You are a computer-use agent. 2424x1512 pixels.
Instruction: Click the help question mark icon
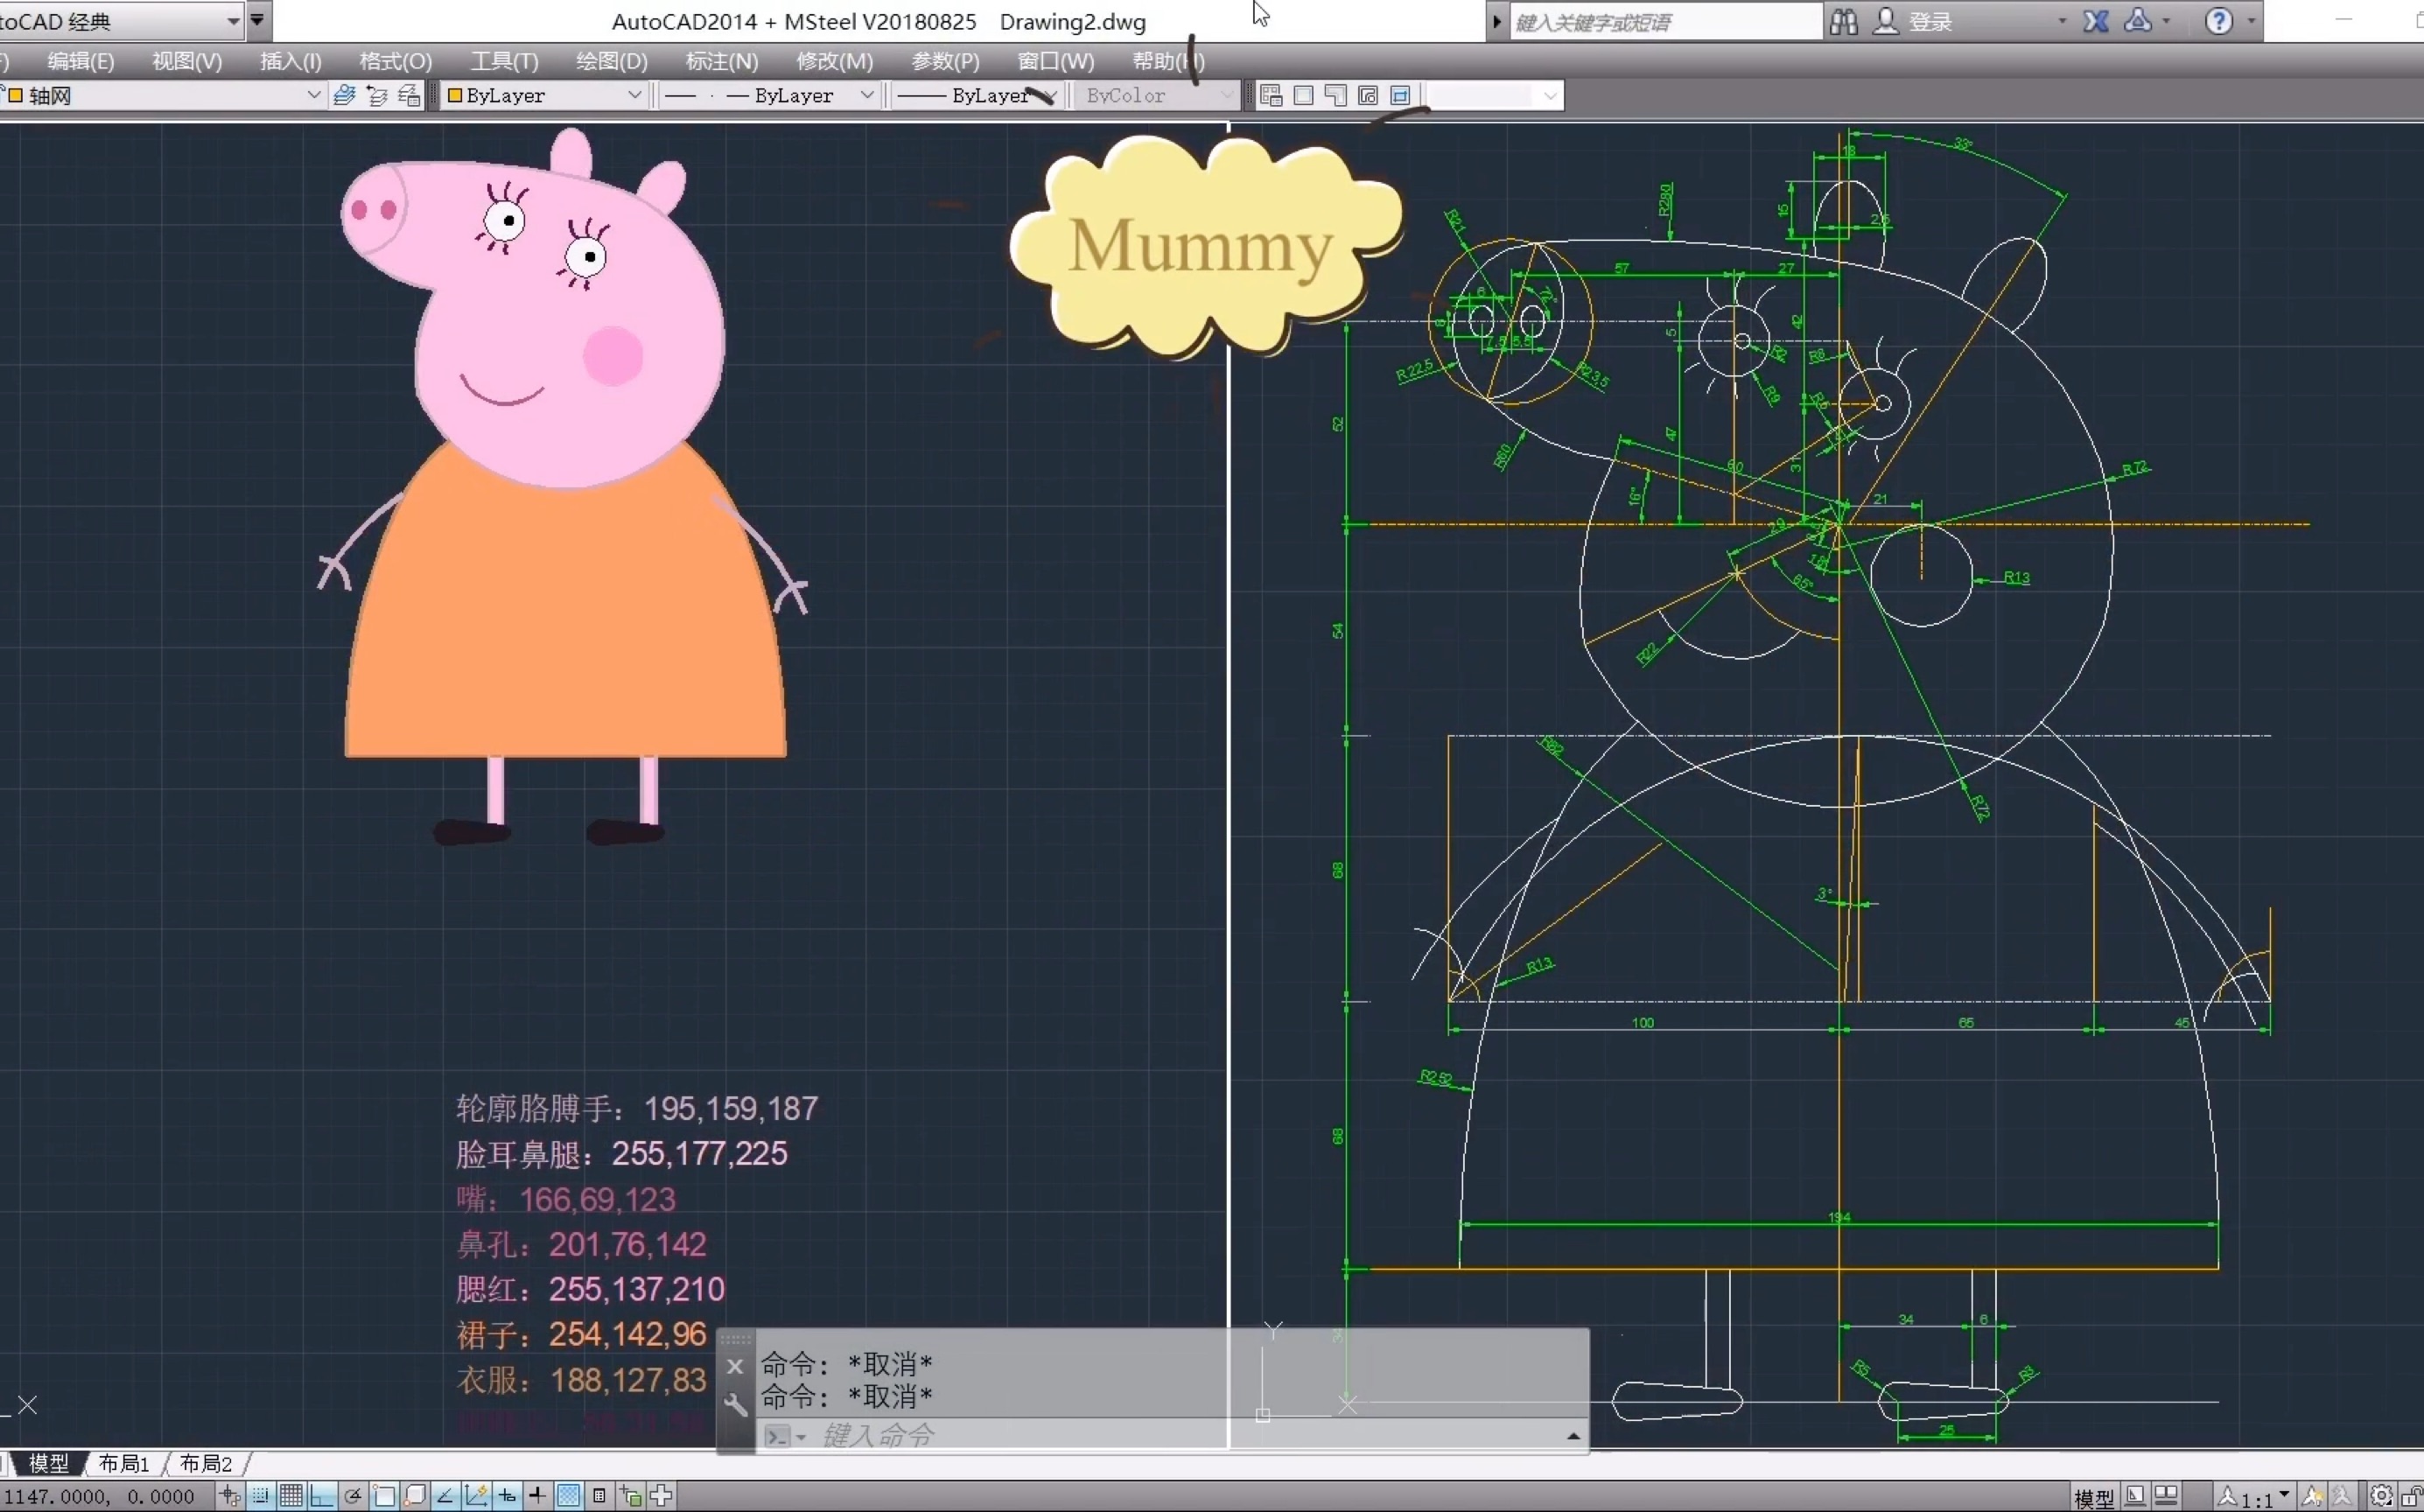coord(2218,22)
